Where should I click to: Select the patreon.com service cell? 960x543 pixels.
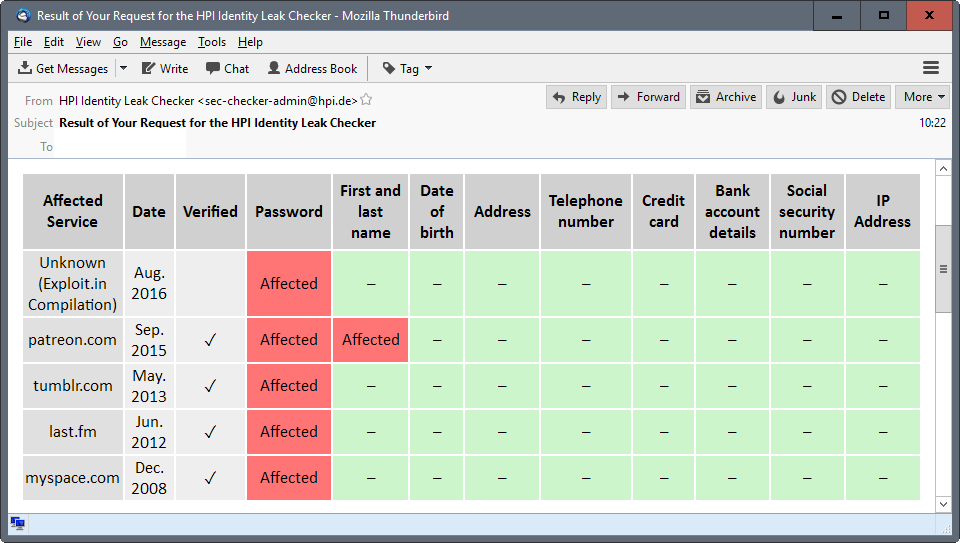point(73,340)
